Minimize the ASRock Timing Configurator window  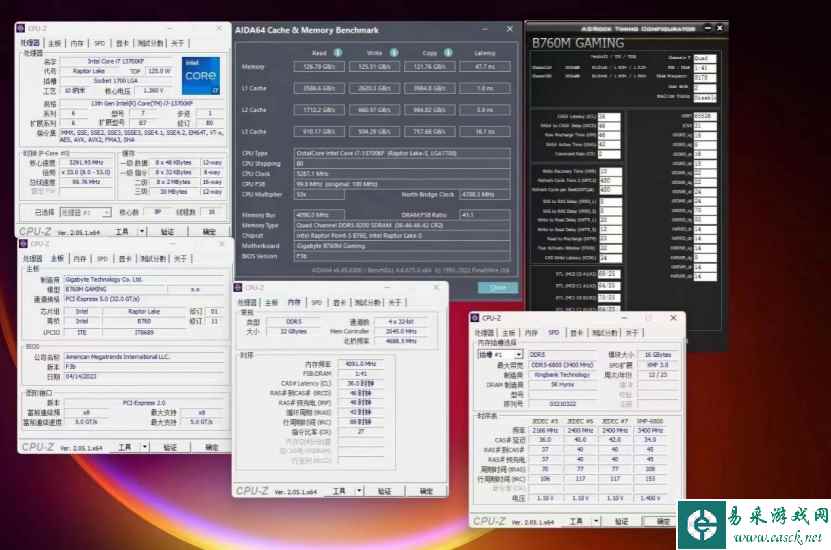708,28
